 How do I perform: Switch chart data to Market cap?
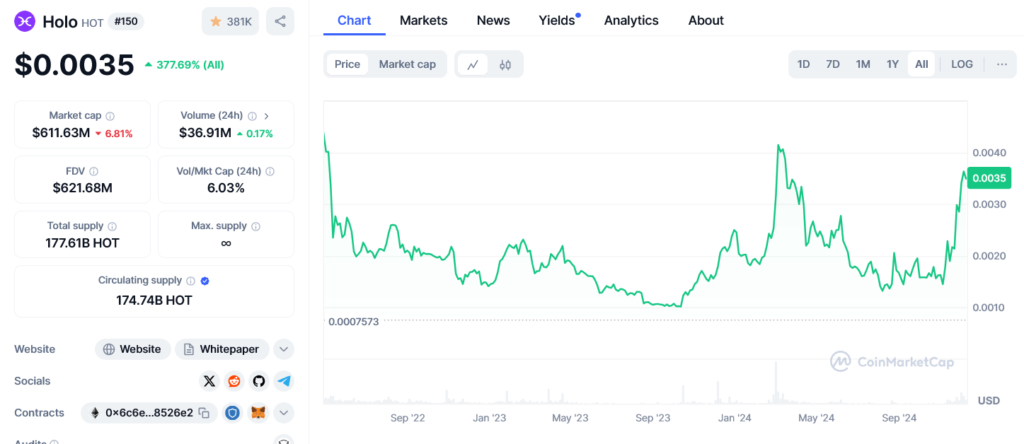click(x=407, y=64)
